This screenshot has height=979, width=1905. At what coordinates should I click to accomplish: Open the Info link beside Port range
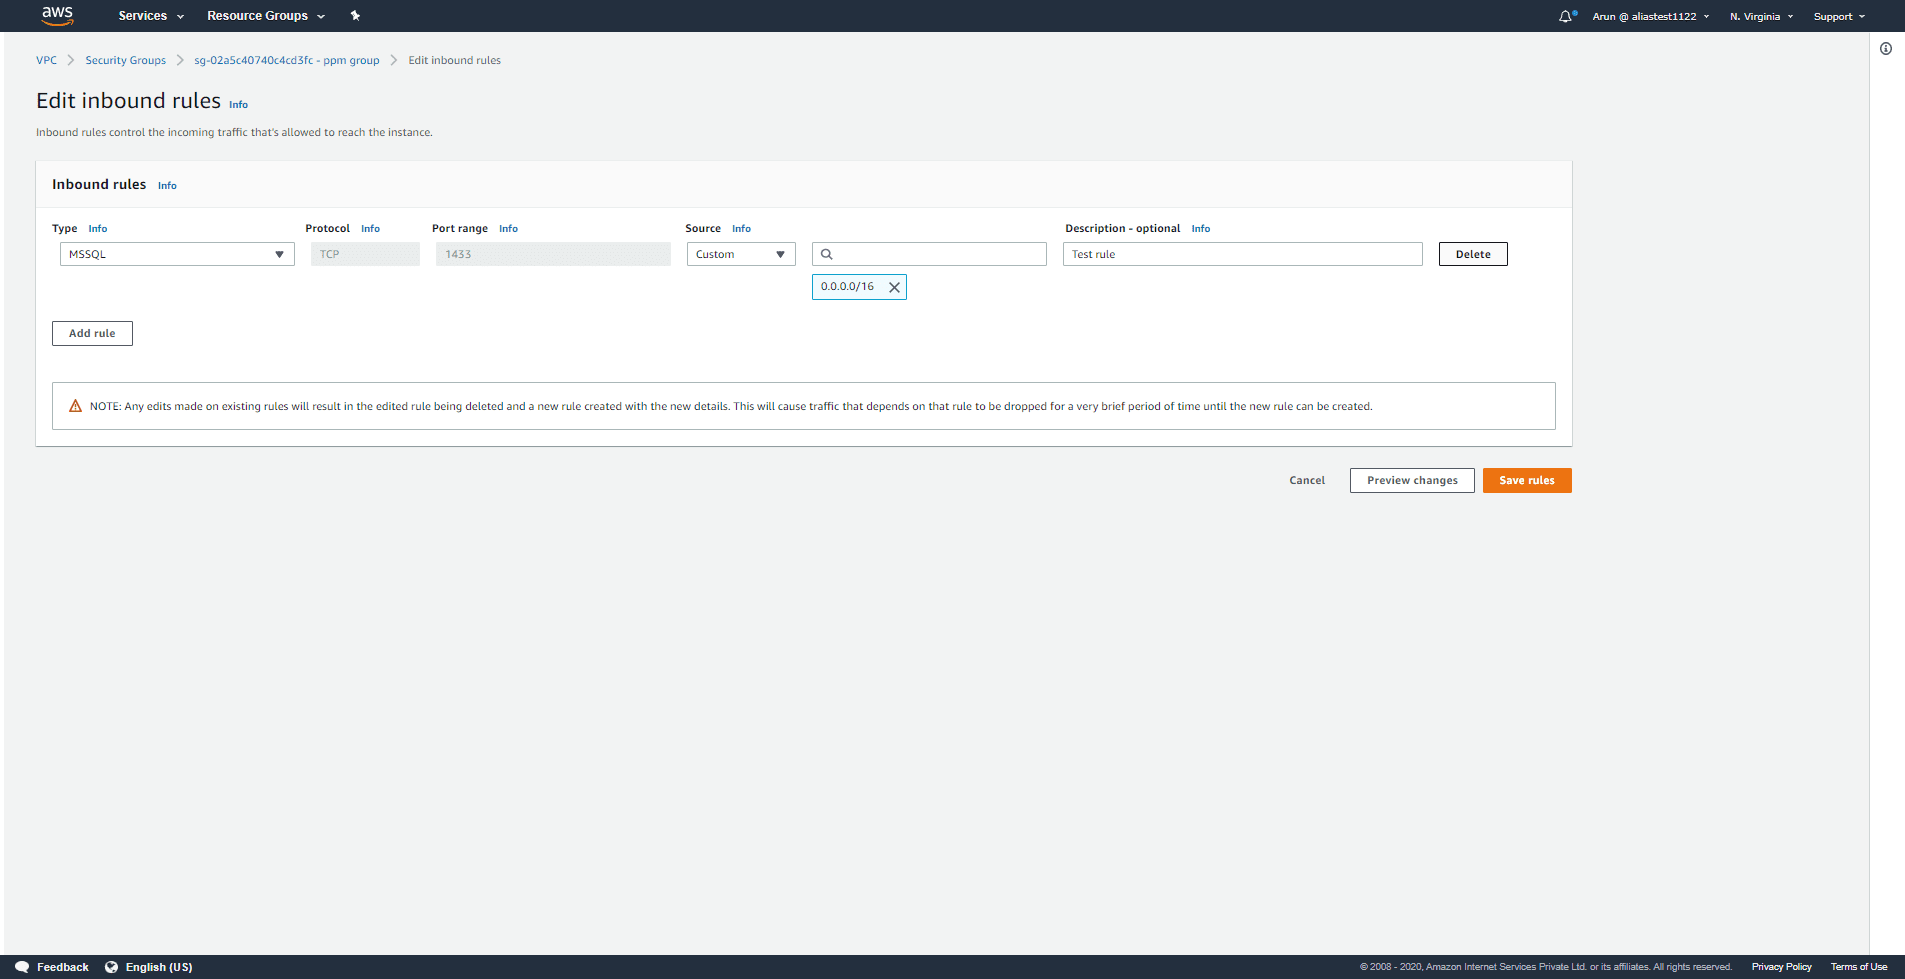tap(508, 228)
